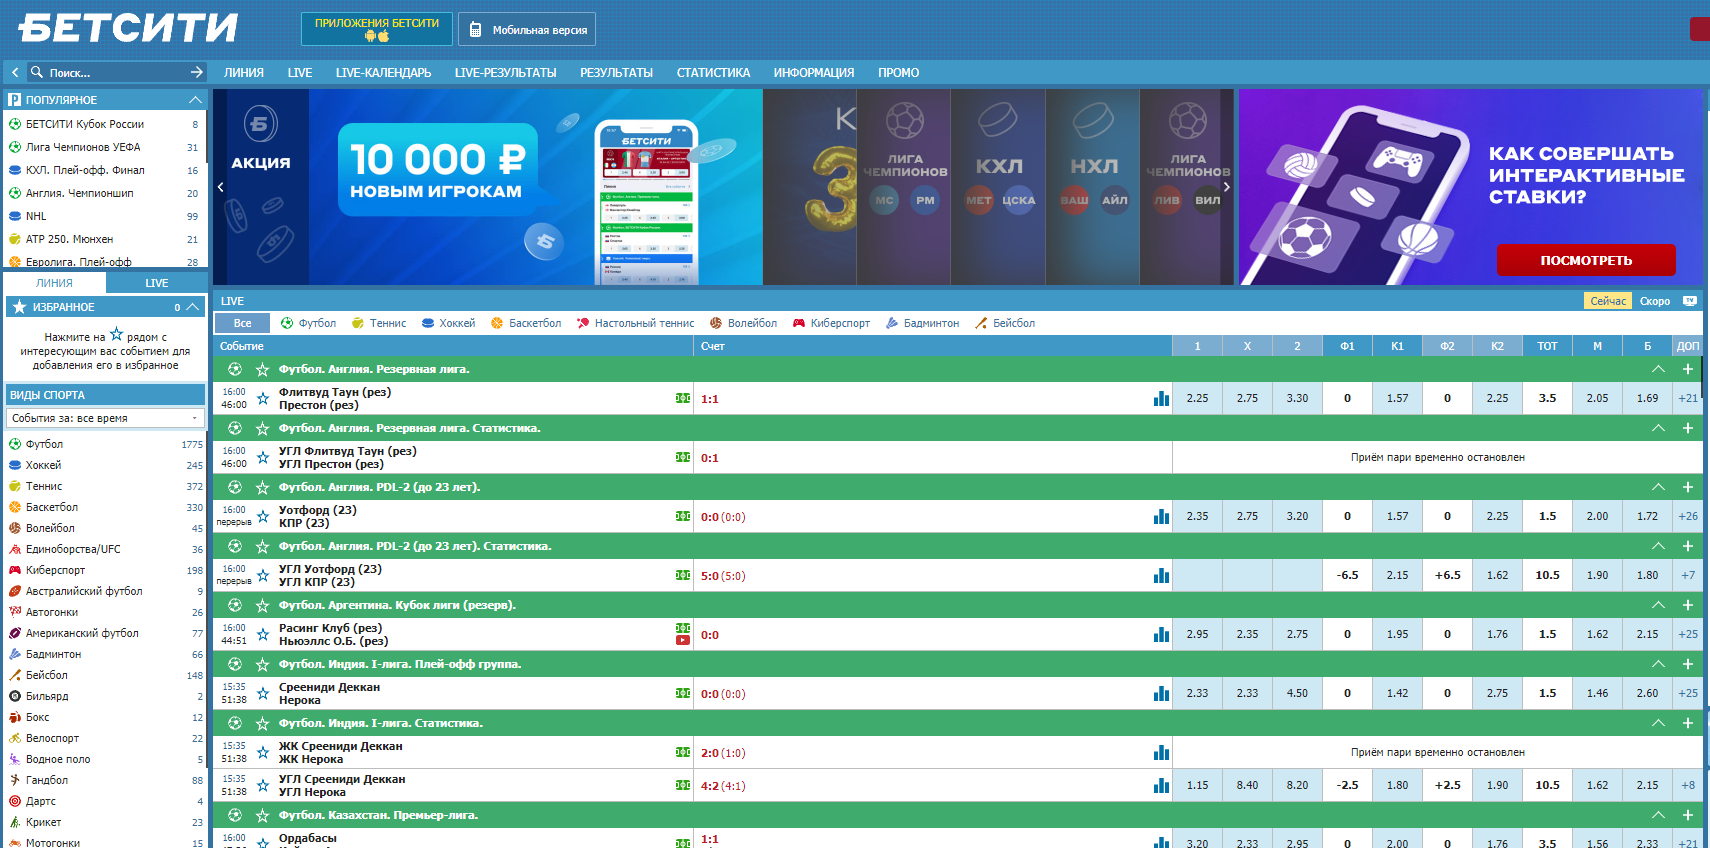Viewport: 1710px width, 848px height.
Task: Filter live events by Волейбол
Action: point(743,323)
